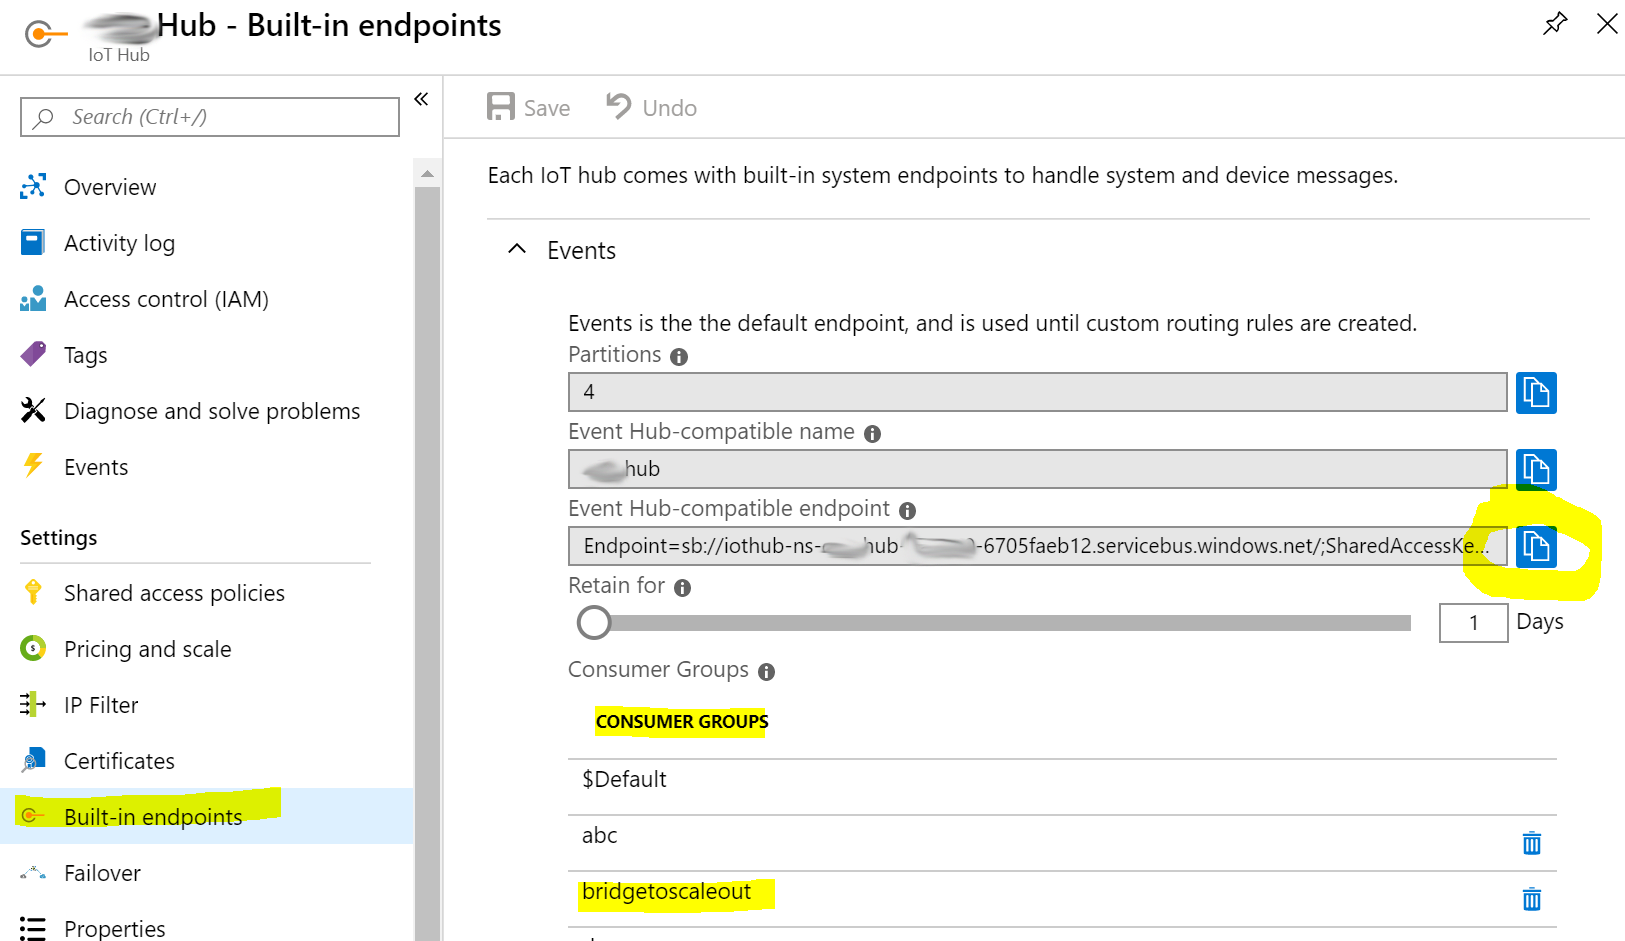Collapse the left navigation menu
This screenshot has width=1625, height=941.
click(x=421, y=98)
